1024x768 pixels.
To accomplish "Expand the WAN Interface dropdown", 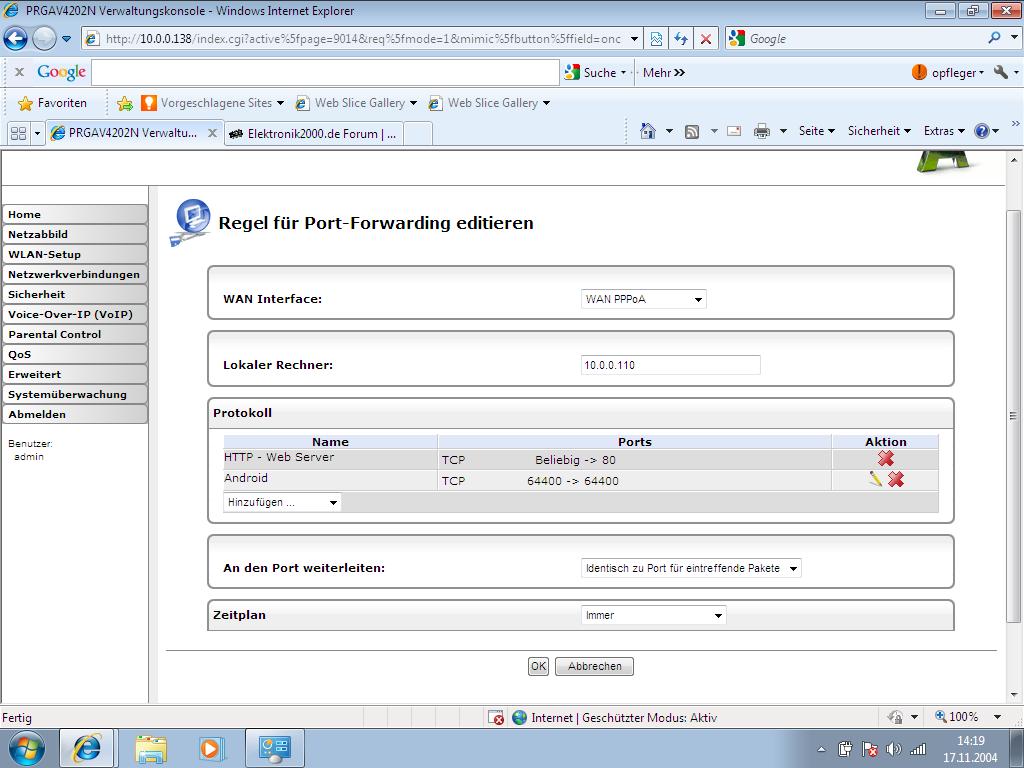I will pos(644,299).
